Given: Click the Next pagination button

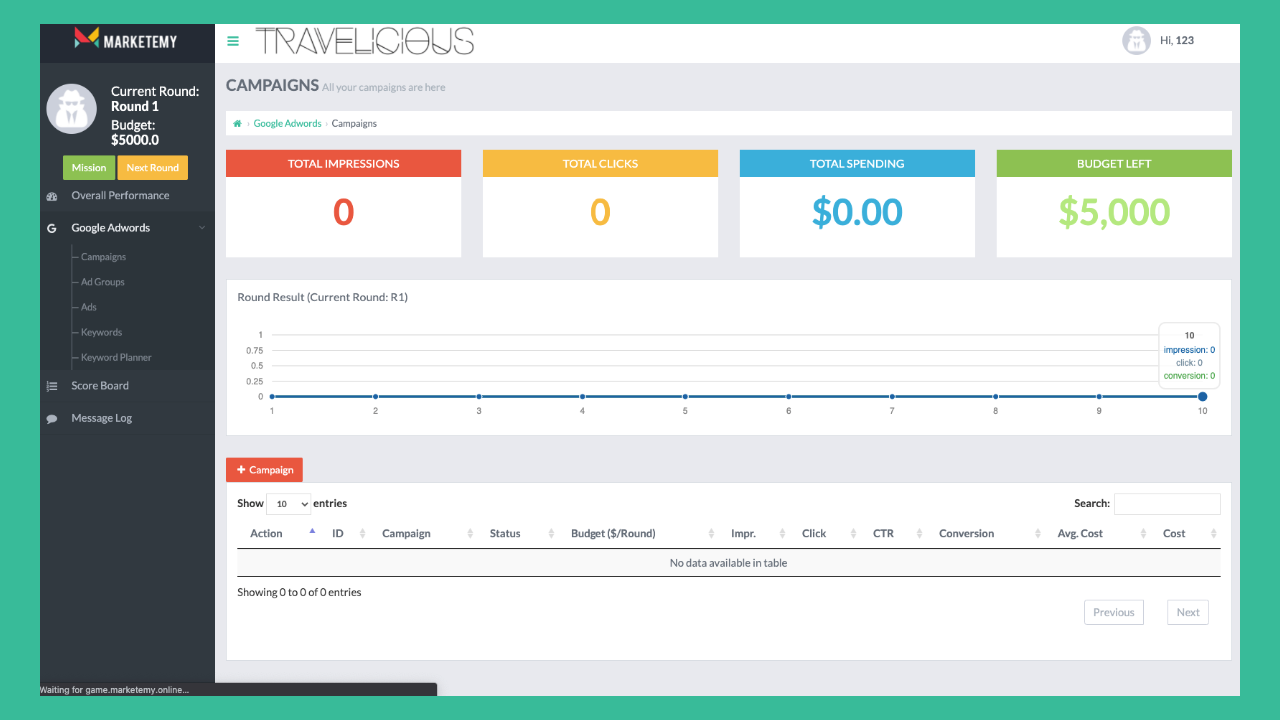Looking at the screenshot, I should point(1188,612).
